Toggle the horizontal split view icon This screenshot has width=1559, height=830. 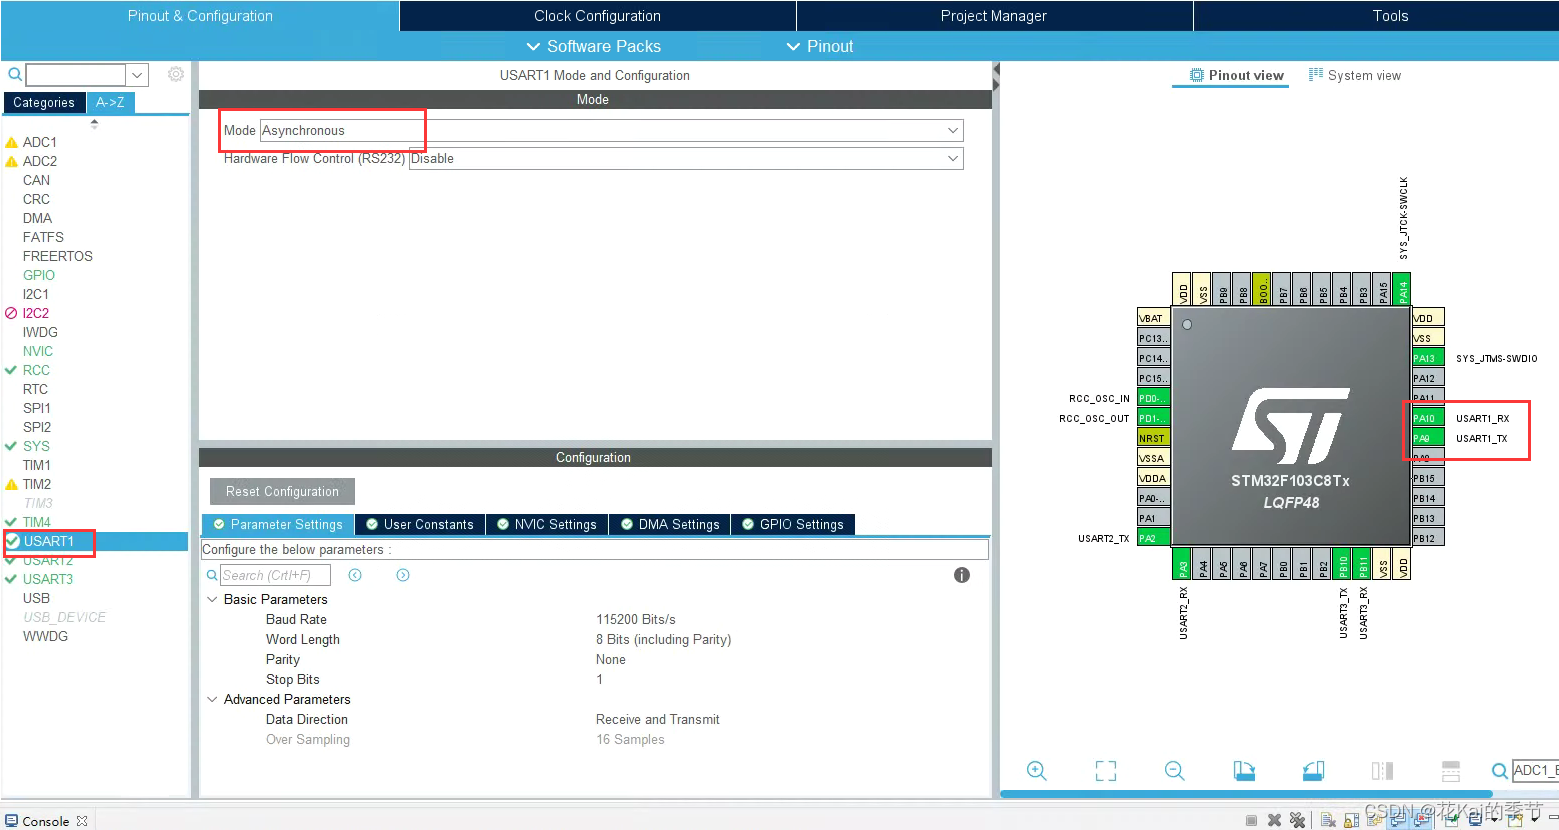(x=1451, y=771)
